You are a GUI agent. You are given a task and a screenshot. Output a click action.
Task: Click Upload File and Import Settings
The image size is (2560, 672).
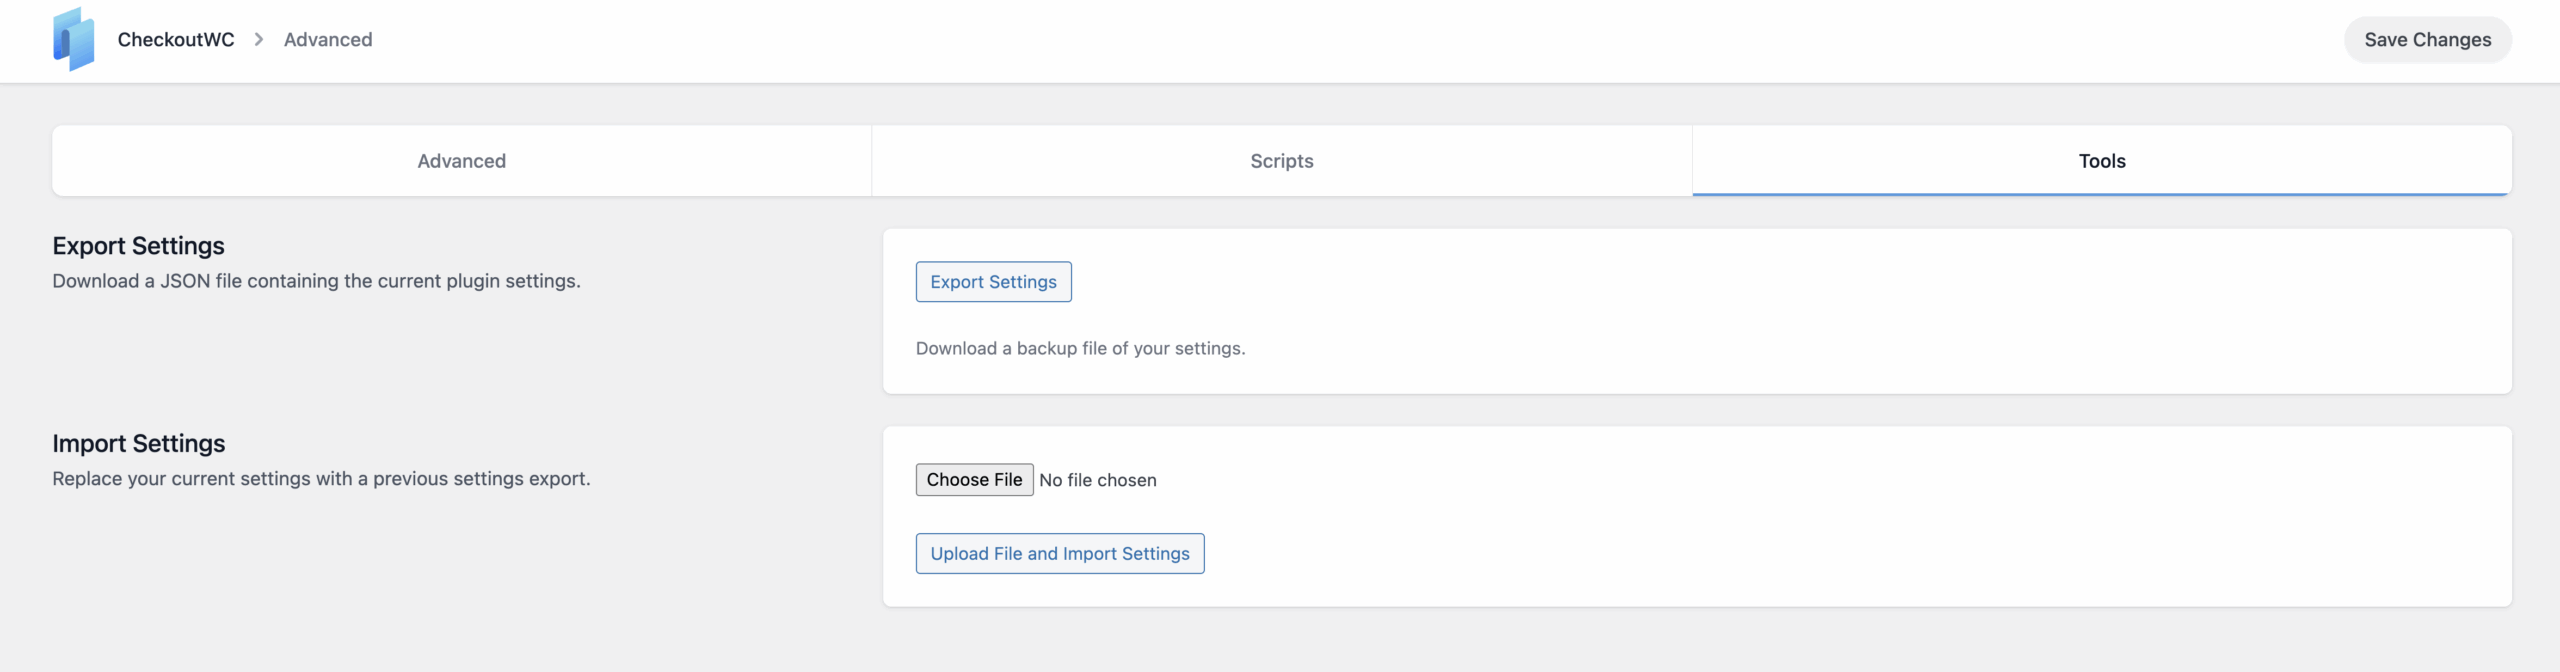pos(1059,554)
